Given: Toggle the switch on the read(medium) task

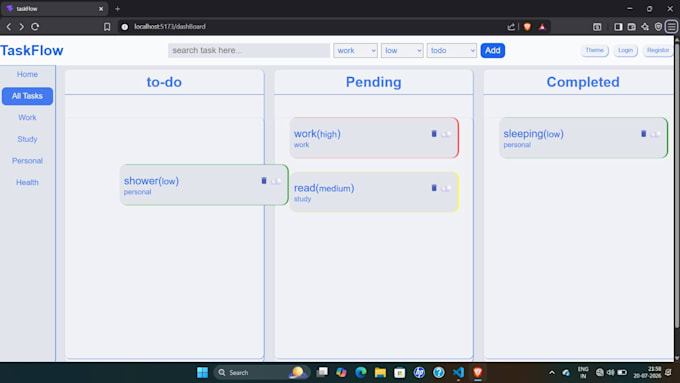Looking at the screenshot, I should point(446,189).
